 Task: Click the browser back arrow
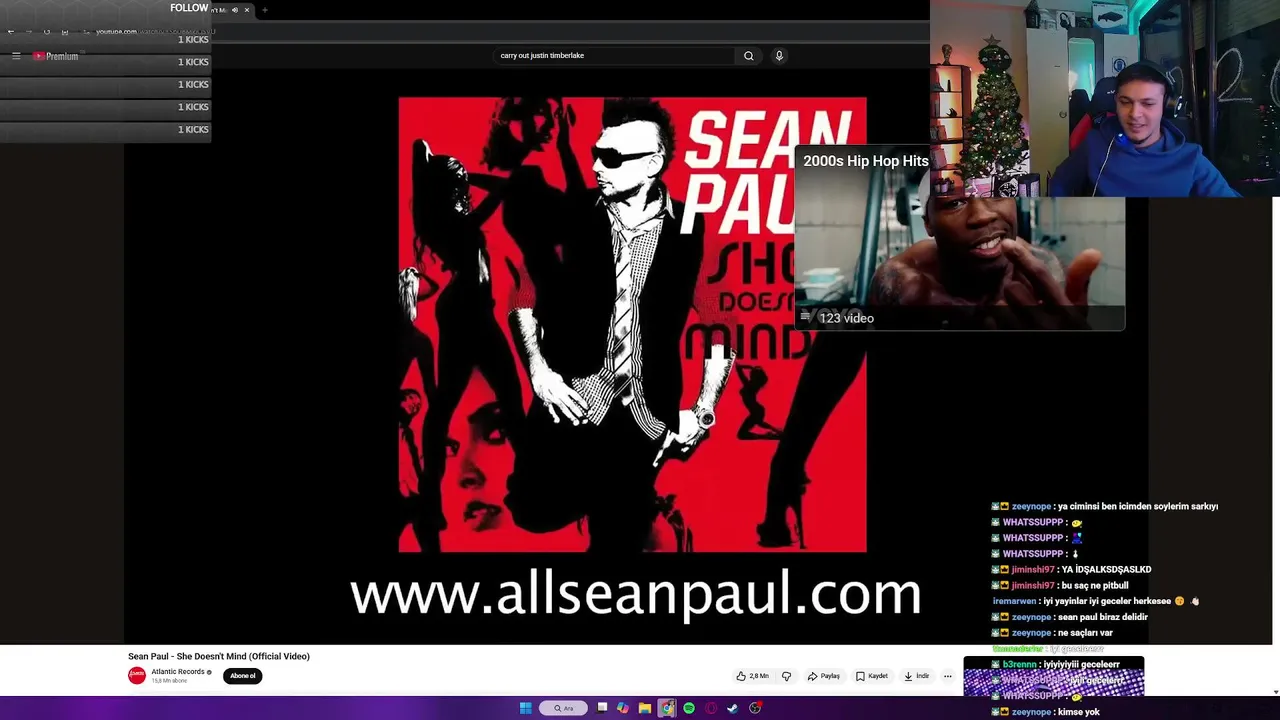click(x=11, y=31)
